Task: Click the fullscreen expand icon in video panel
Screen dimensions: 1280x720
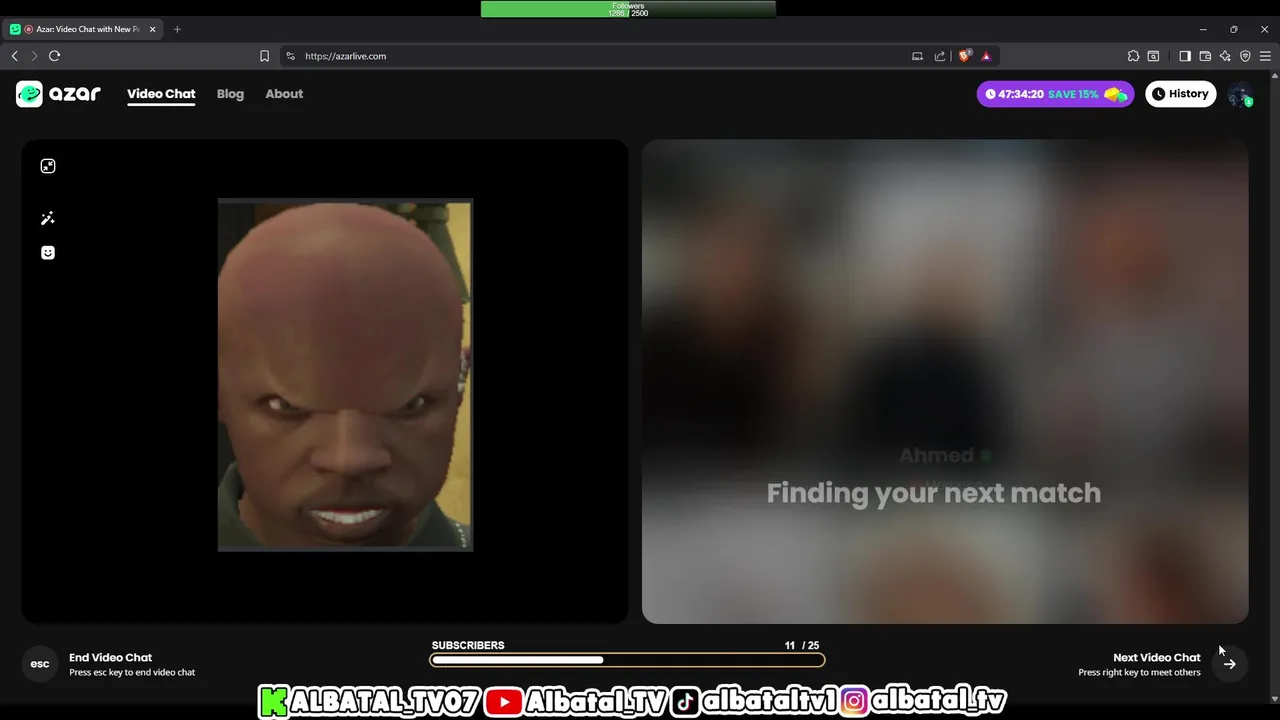Action: pos(48,166)
